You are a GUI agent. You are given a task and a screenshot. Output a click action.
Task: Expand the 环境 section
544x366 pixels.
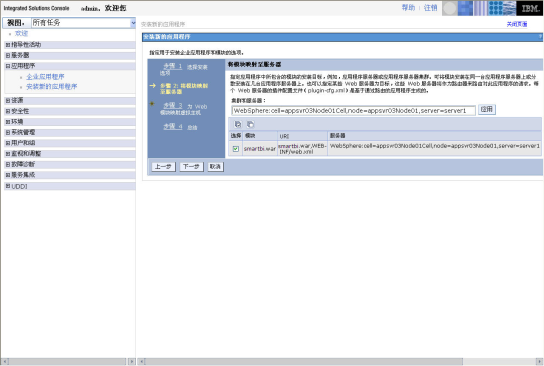[8, 122]
